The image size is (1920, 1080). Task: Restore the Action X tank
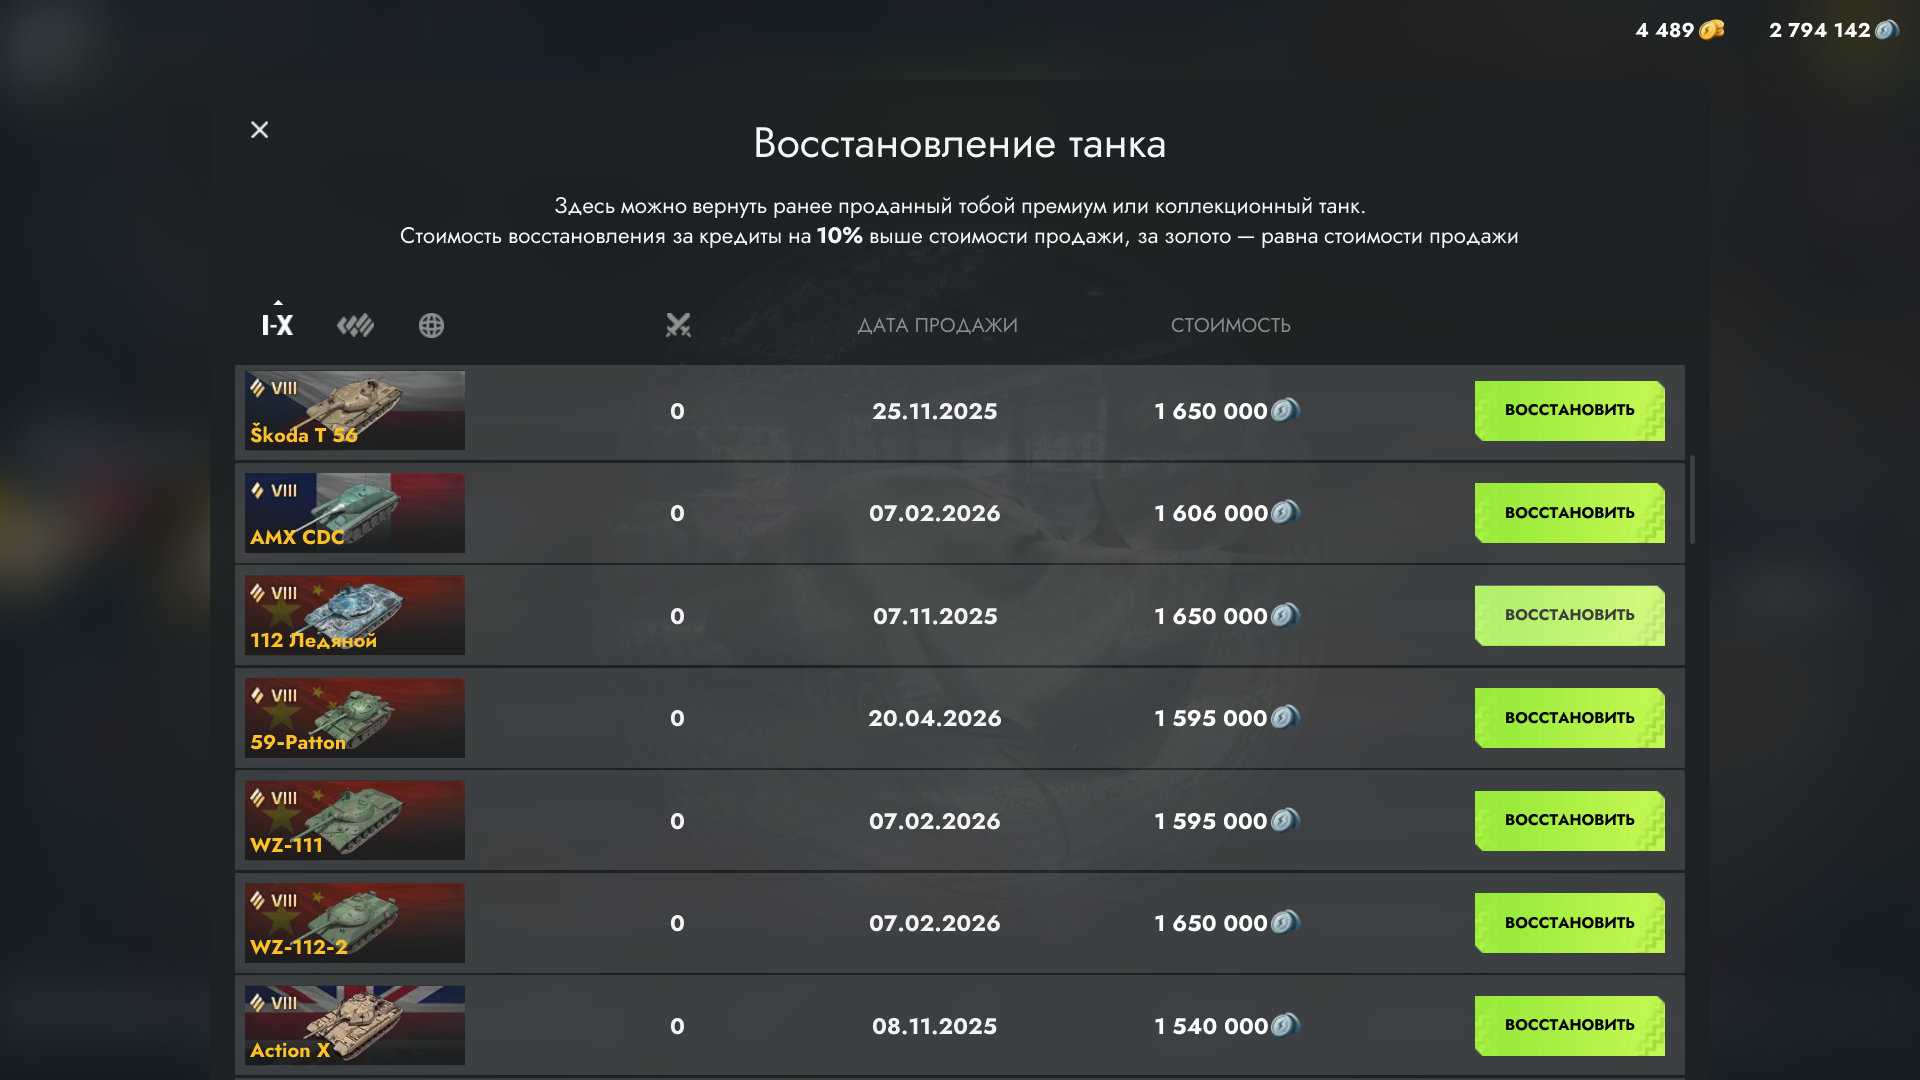tap(1570, 1025)
